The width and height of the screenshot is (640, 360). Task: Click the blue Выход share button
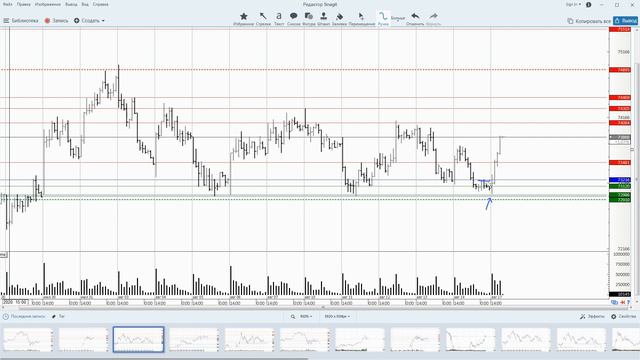[625, 20]
